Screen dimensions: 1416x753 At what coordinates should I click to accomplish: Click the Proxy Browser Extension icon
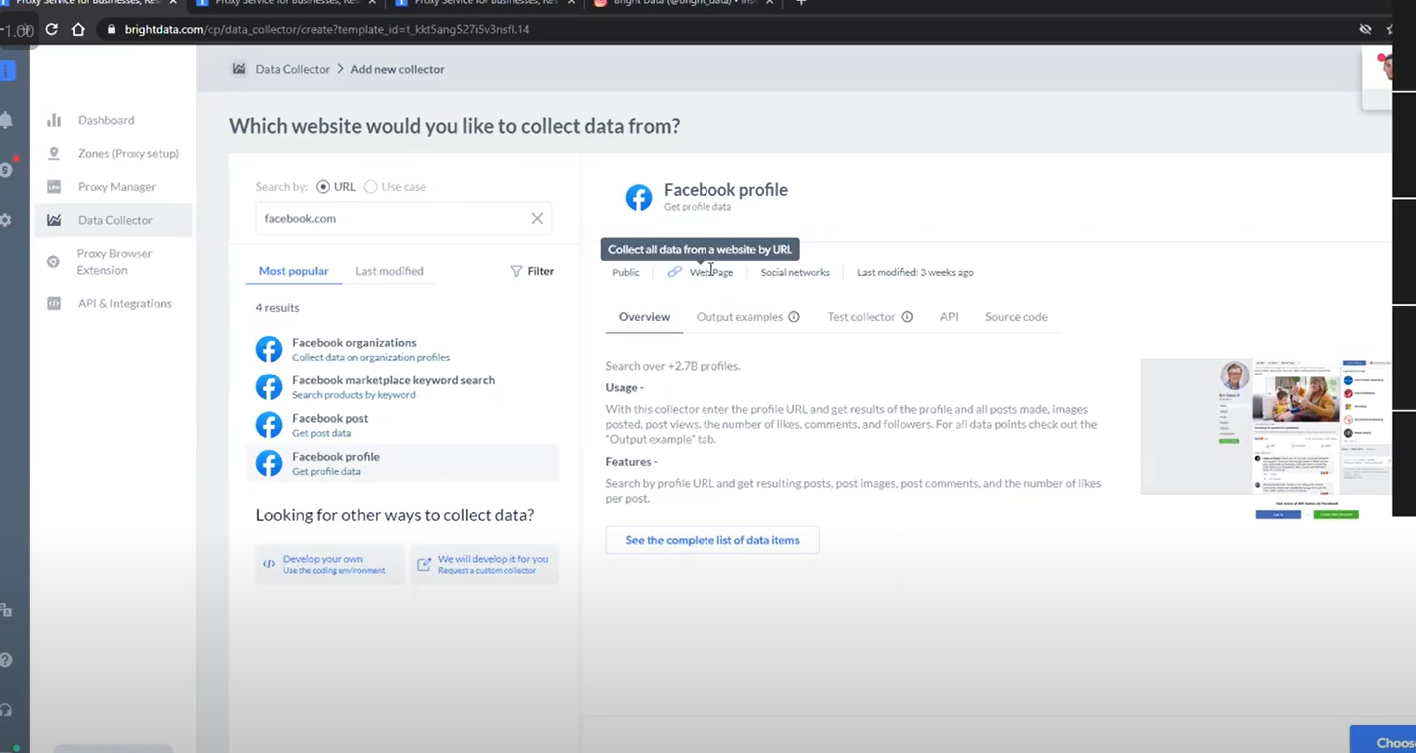pyautogui.click(x=53, y=261)
